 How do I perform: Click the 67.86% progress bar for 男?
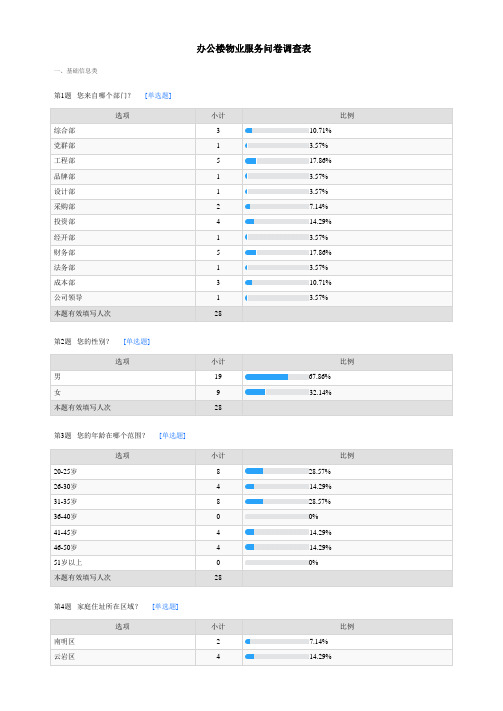(277, 377)
